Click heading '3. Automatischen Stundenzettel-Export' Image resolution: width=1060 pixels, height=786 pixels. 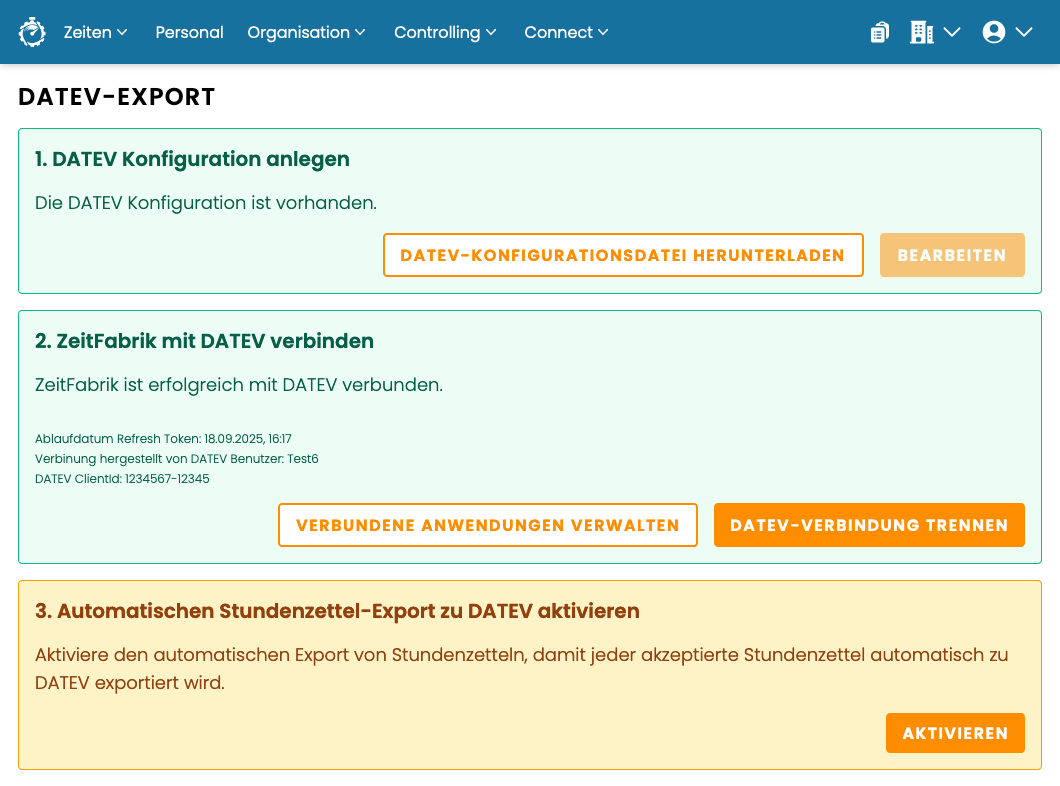coord(337,611)
